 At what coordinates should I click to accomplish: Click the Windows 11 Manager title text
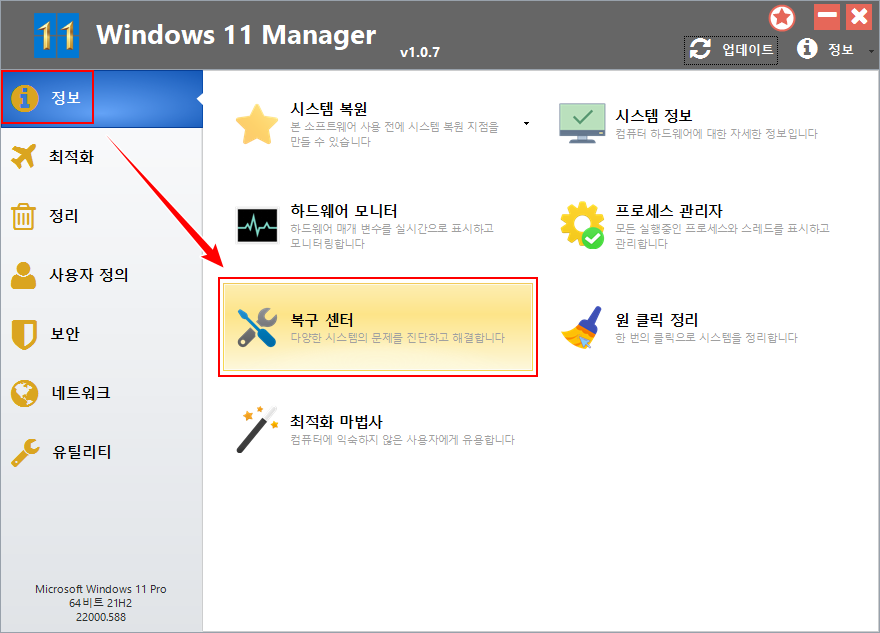pos(236,35)
